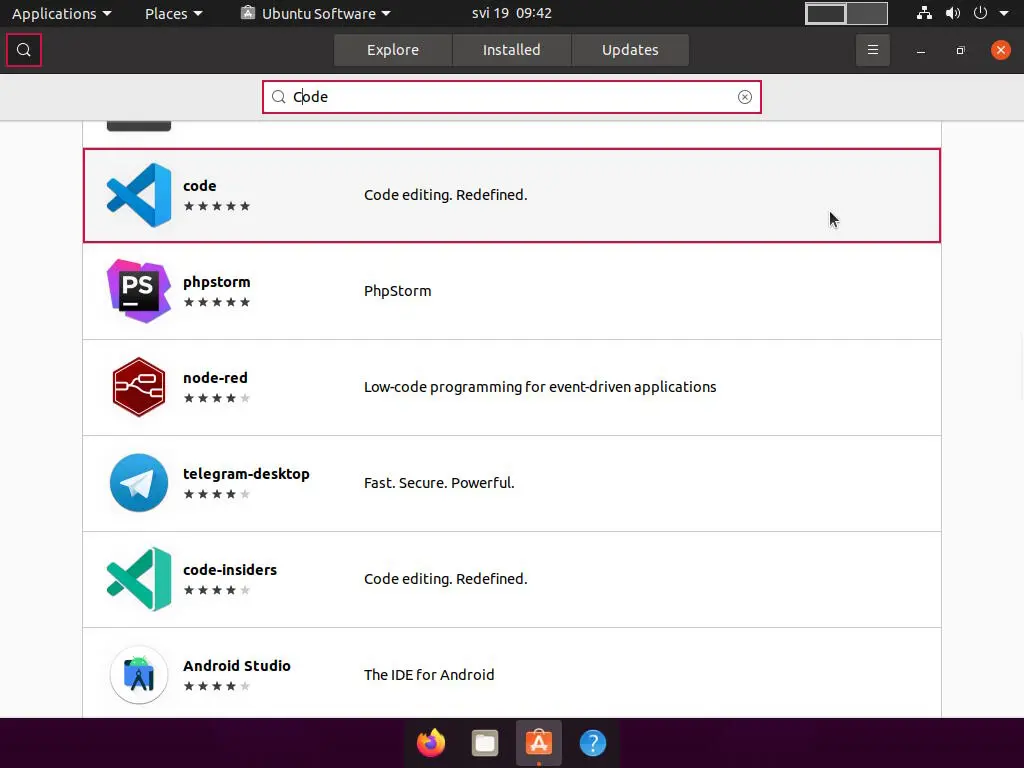Click 'PhpStorm' description text

pyautogui.click(x=398, y=291)
